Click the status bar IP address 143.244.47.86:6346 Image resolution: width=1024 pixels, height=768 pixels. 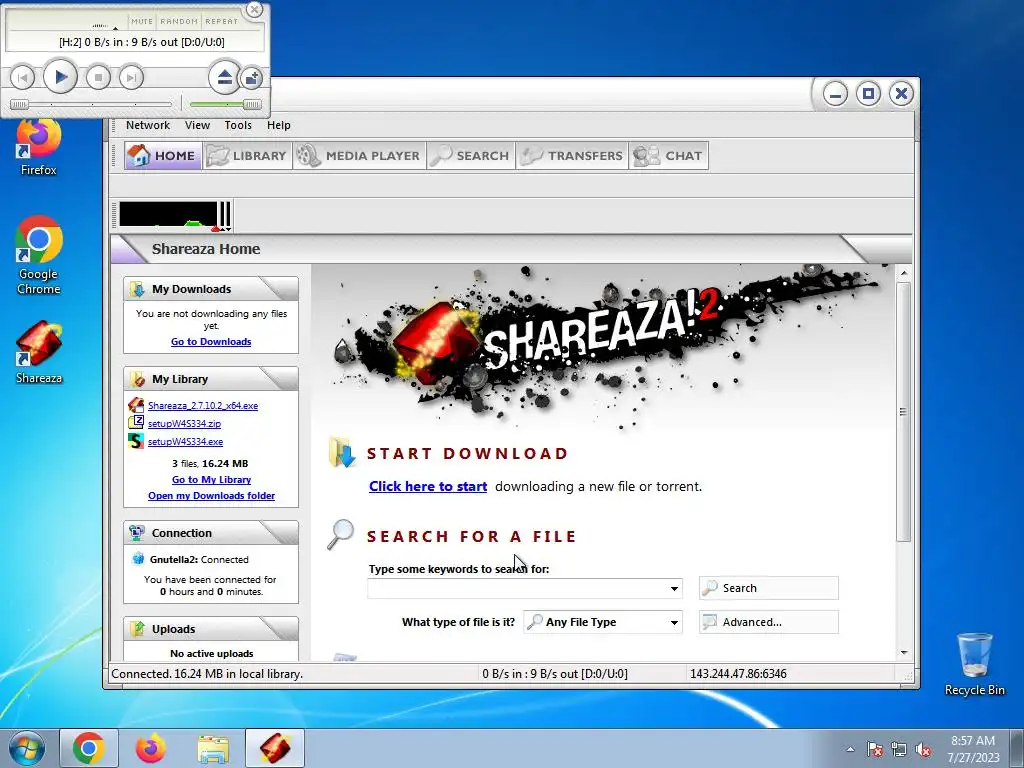point(738,673)
